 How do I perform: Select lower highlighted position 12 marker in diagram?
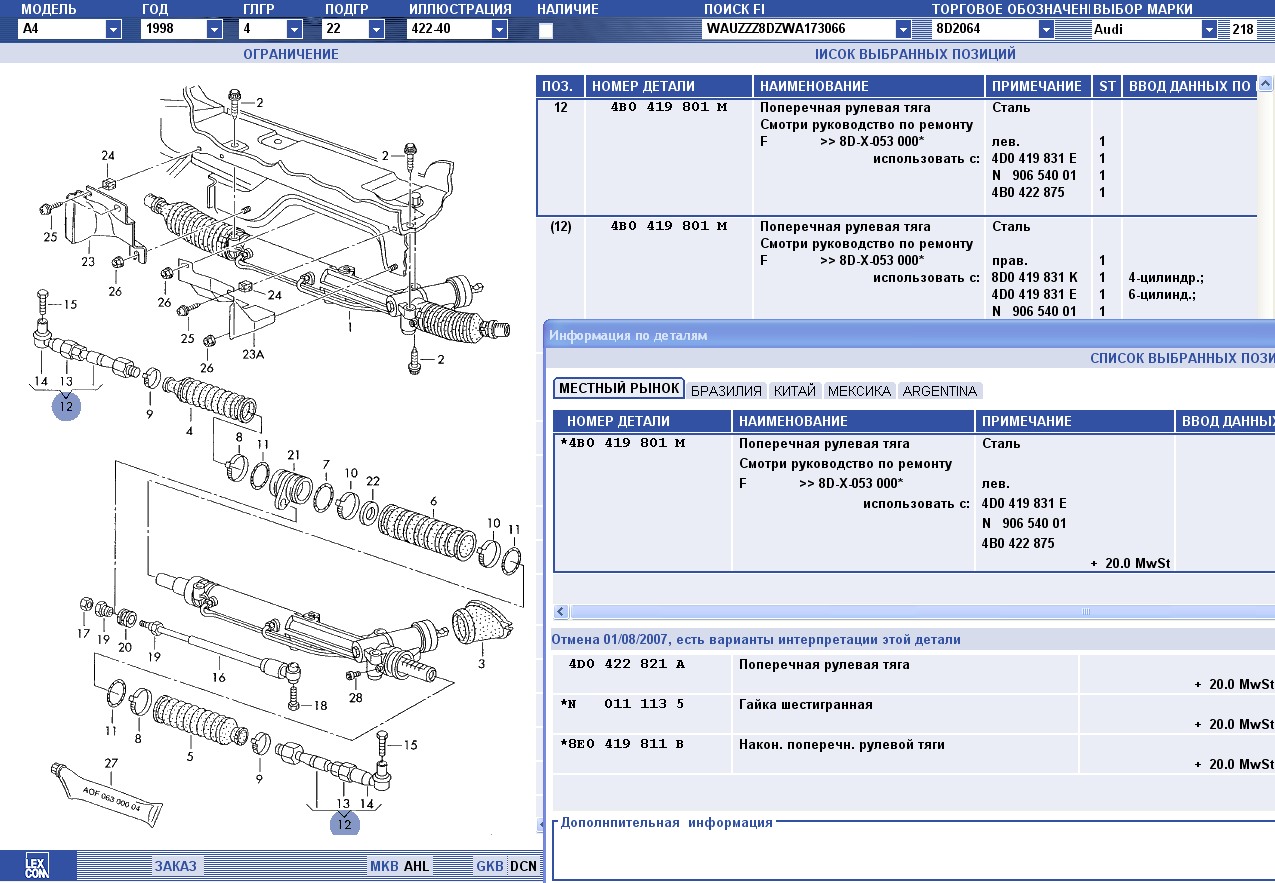pyautogui.click(x=344, y=824)
